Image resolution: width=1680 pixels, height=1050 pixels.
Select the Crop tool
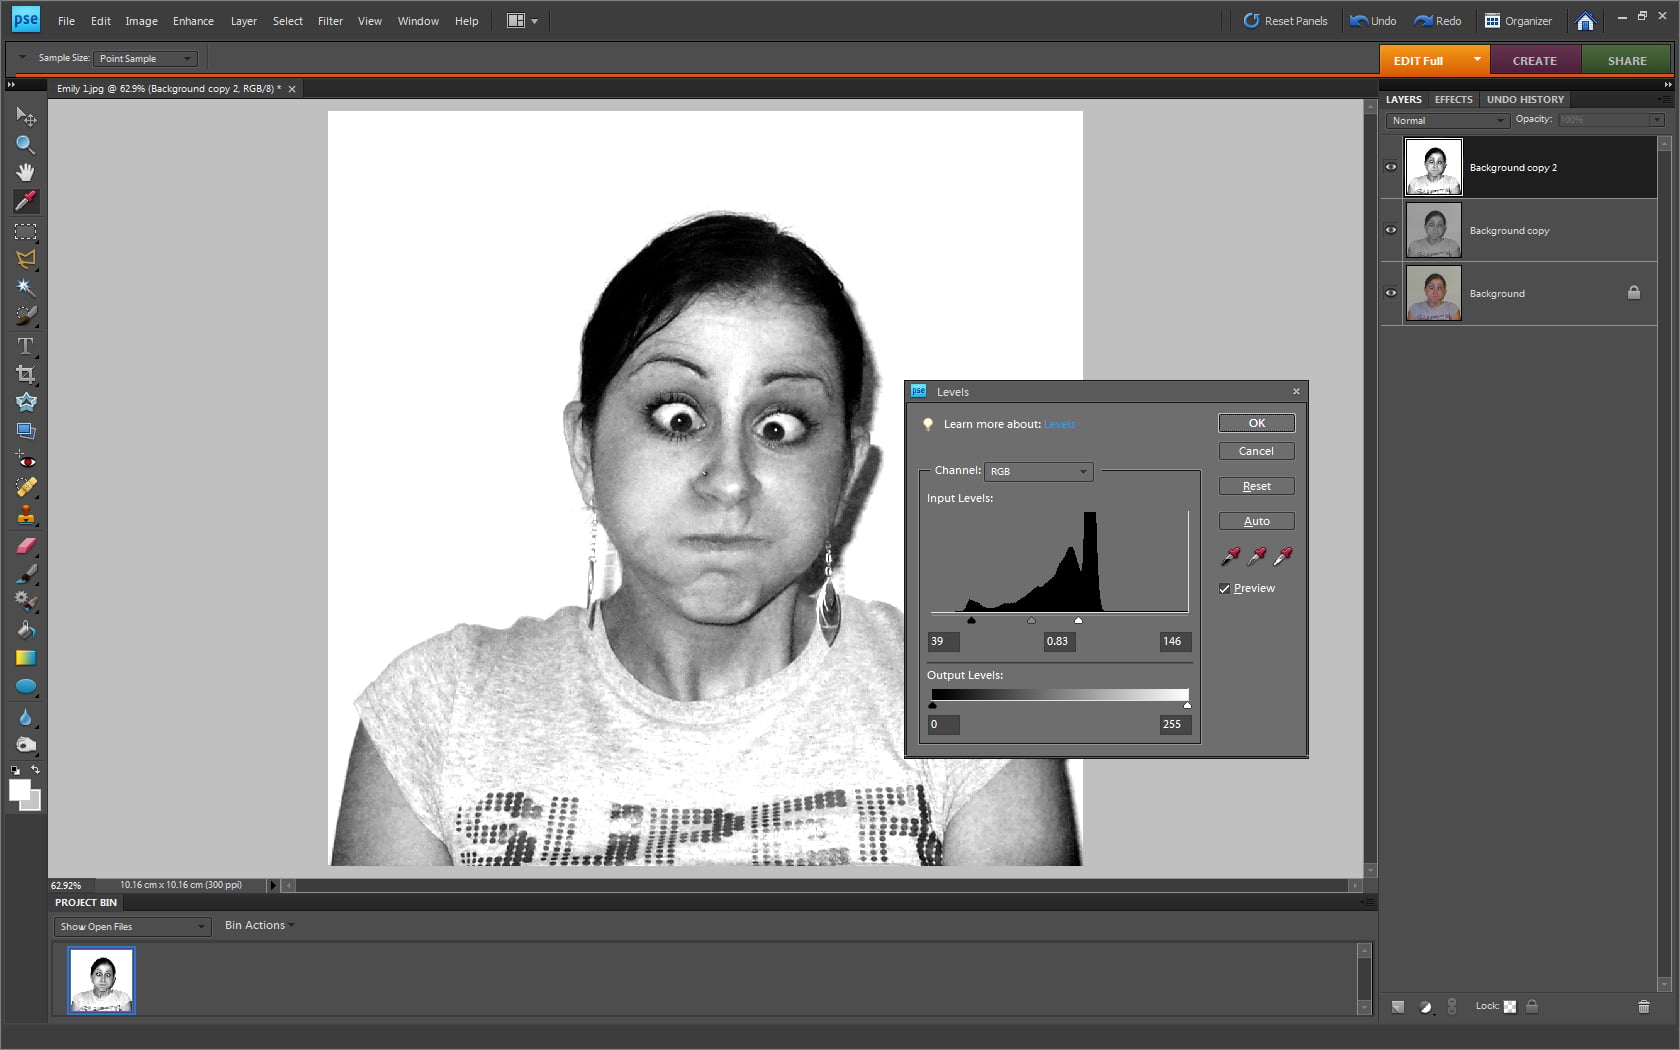pos(25,374)
